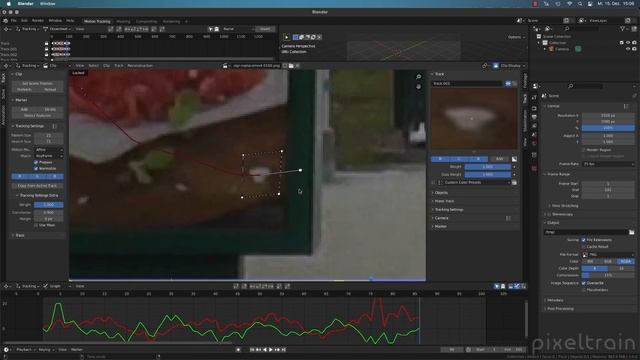Open the Apple menu
Viewport: 640px width, 360px height.
point(8,4)
